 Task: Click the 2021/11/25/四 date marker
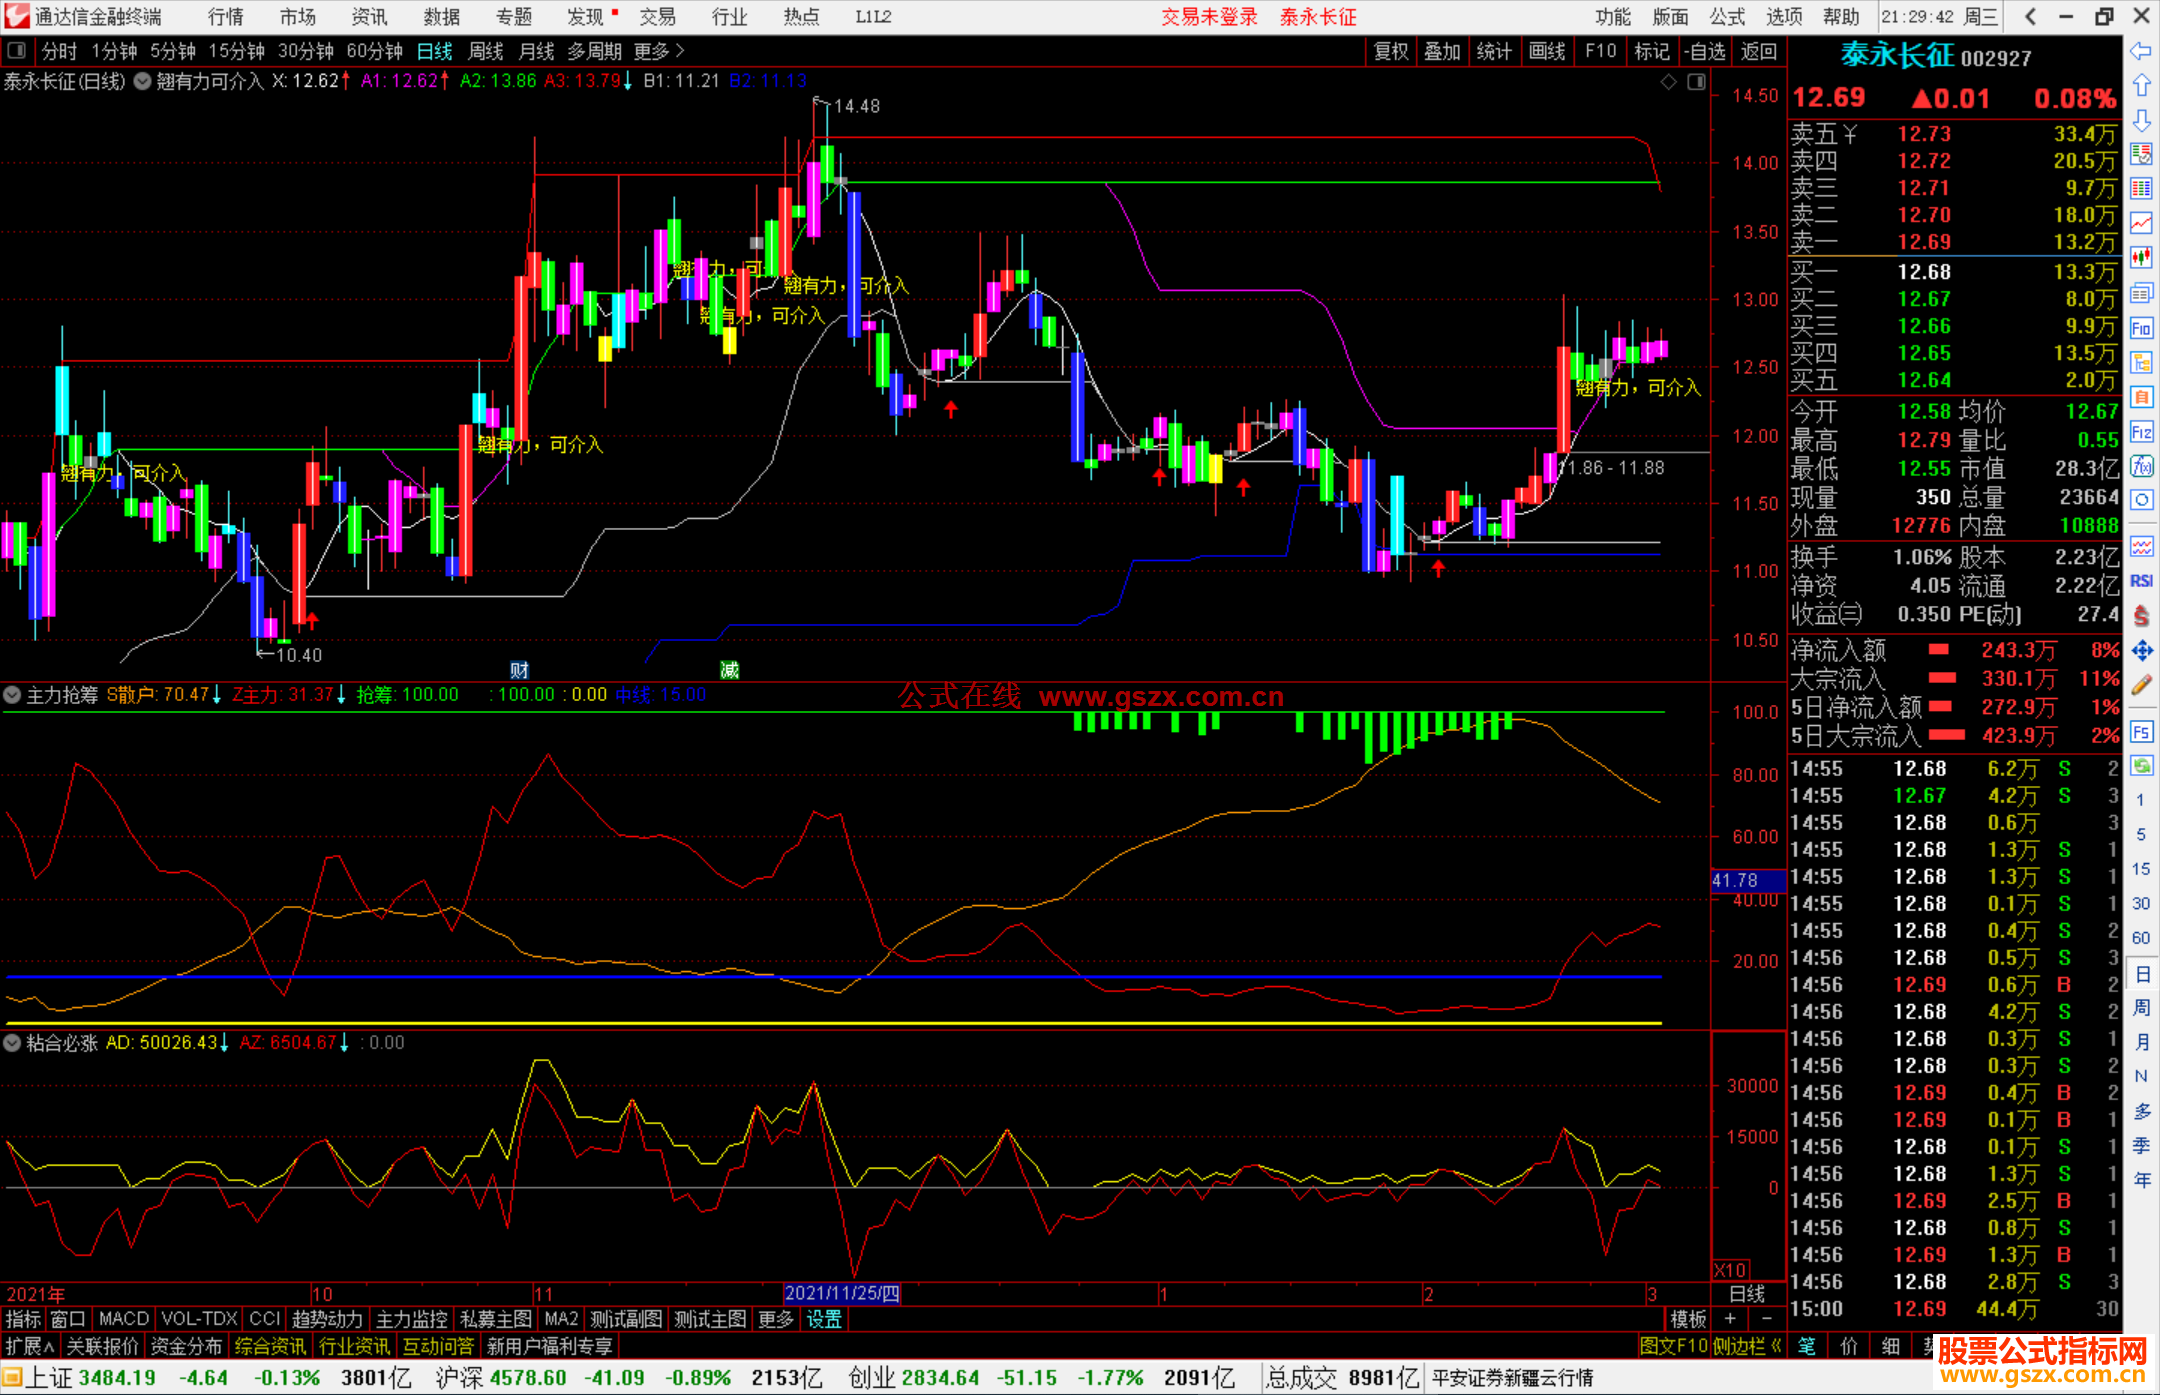(842, 1293)
